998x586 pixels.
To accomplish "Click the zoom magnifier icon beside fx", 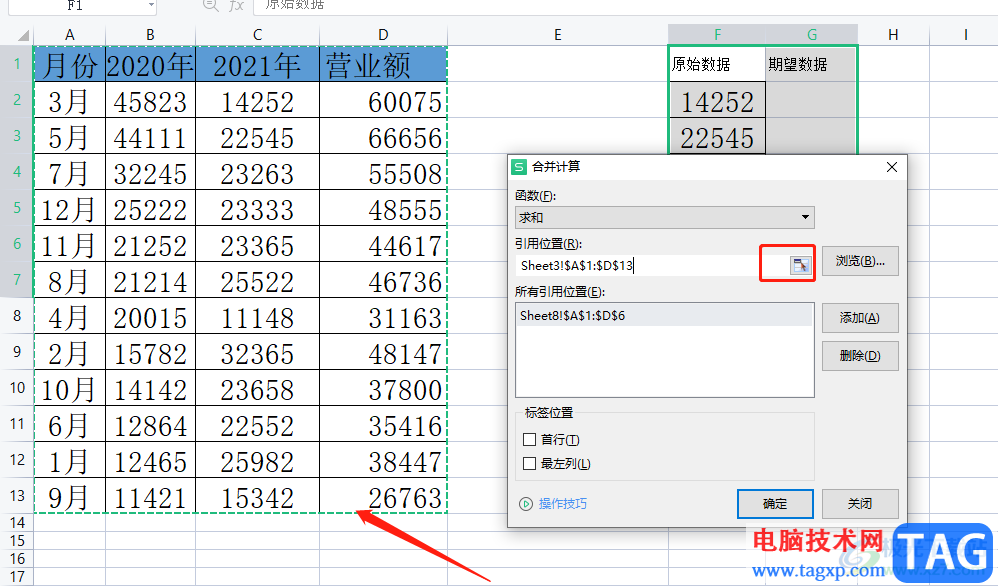I will (x=210, y=5).
